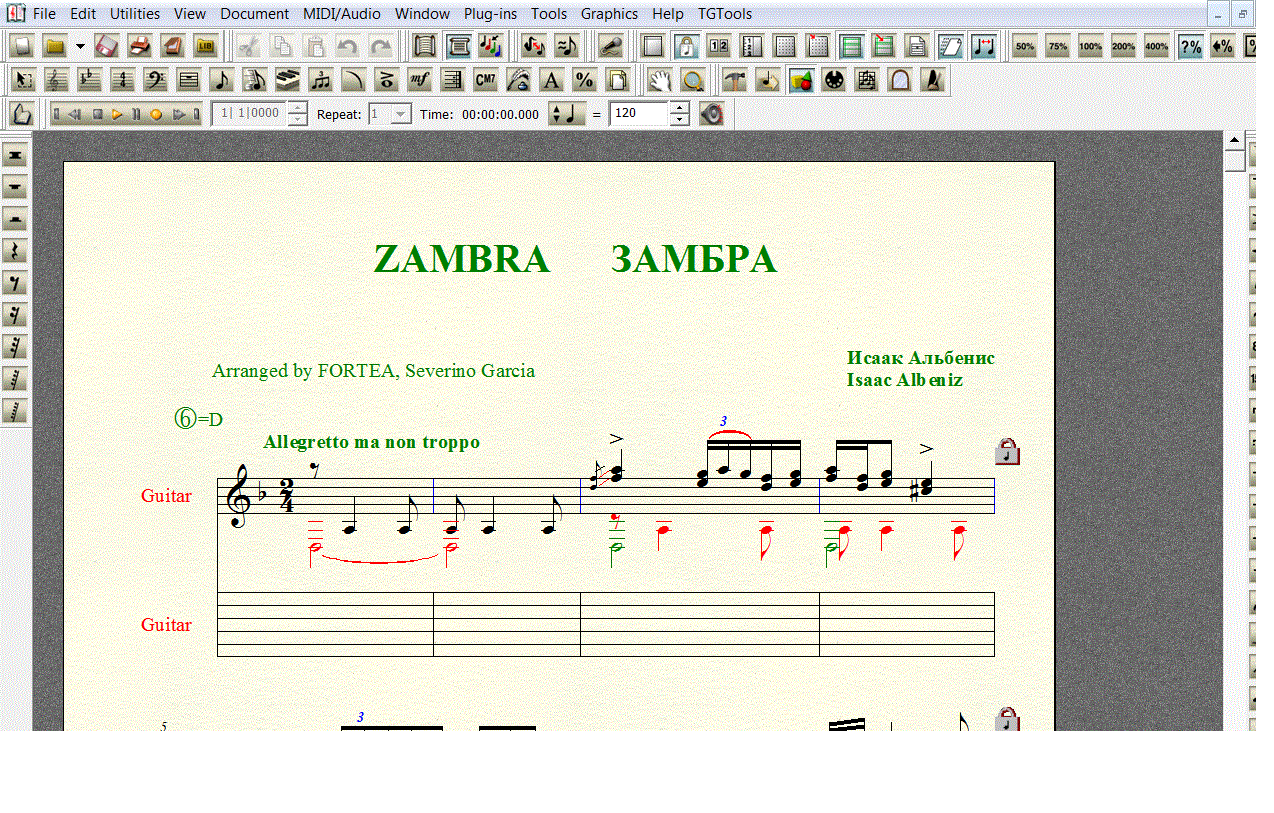The width and height of the screenshot is (1274, 813).
Task: Choose the Key Signature tool
Action: coord(88,80)
